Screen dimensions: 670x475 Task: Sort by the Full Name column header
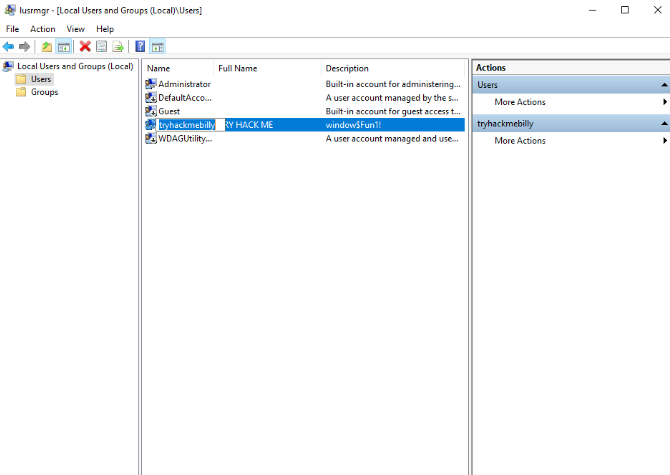tap(238, 68)
